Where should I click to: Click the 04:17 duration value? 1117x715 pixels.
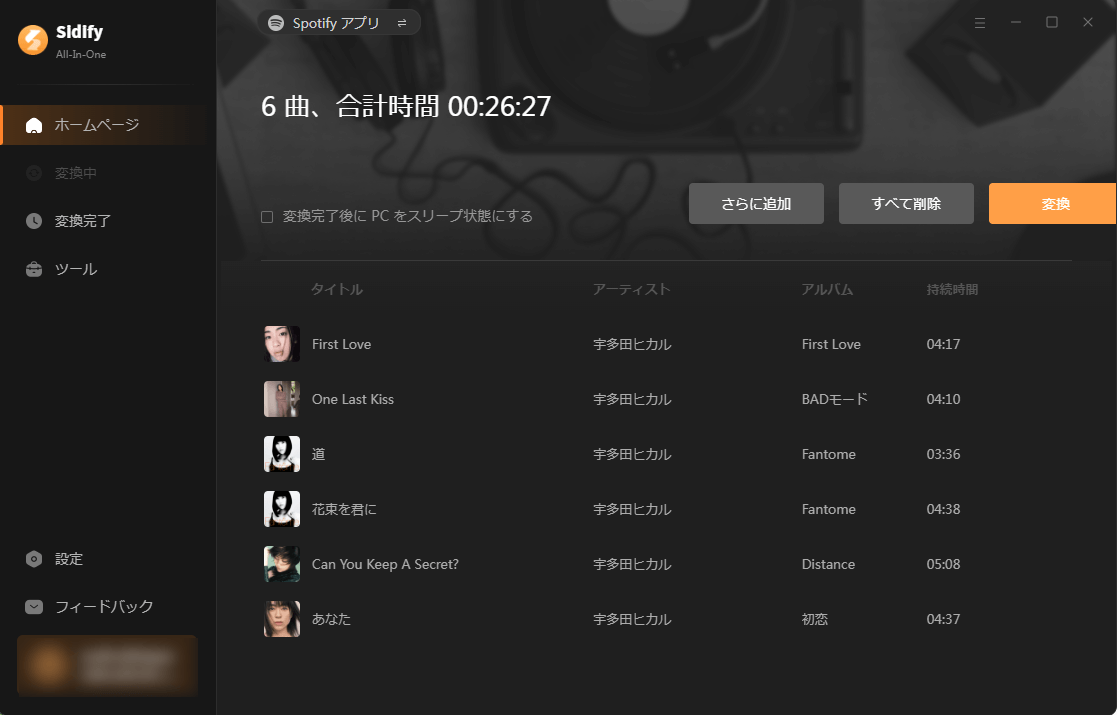coord(943,344)
